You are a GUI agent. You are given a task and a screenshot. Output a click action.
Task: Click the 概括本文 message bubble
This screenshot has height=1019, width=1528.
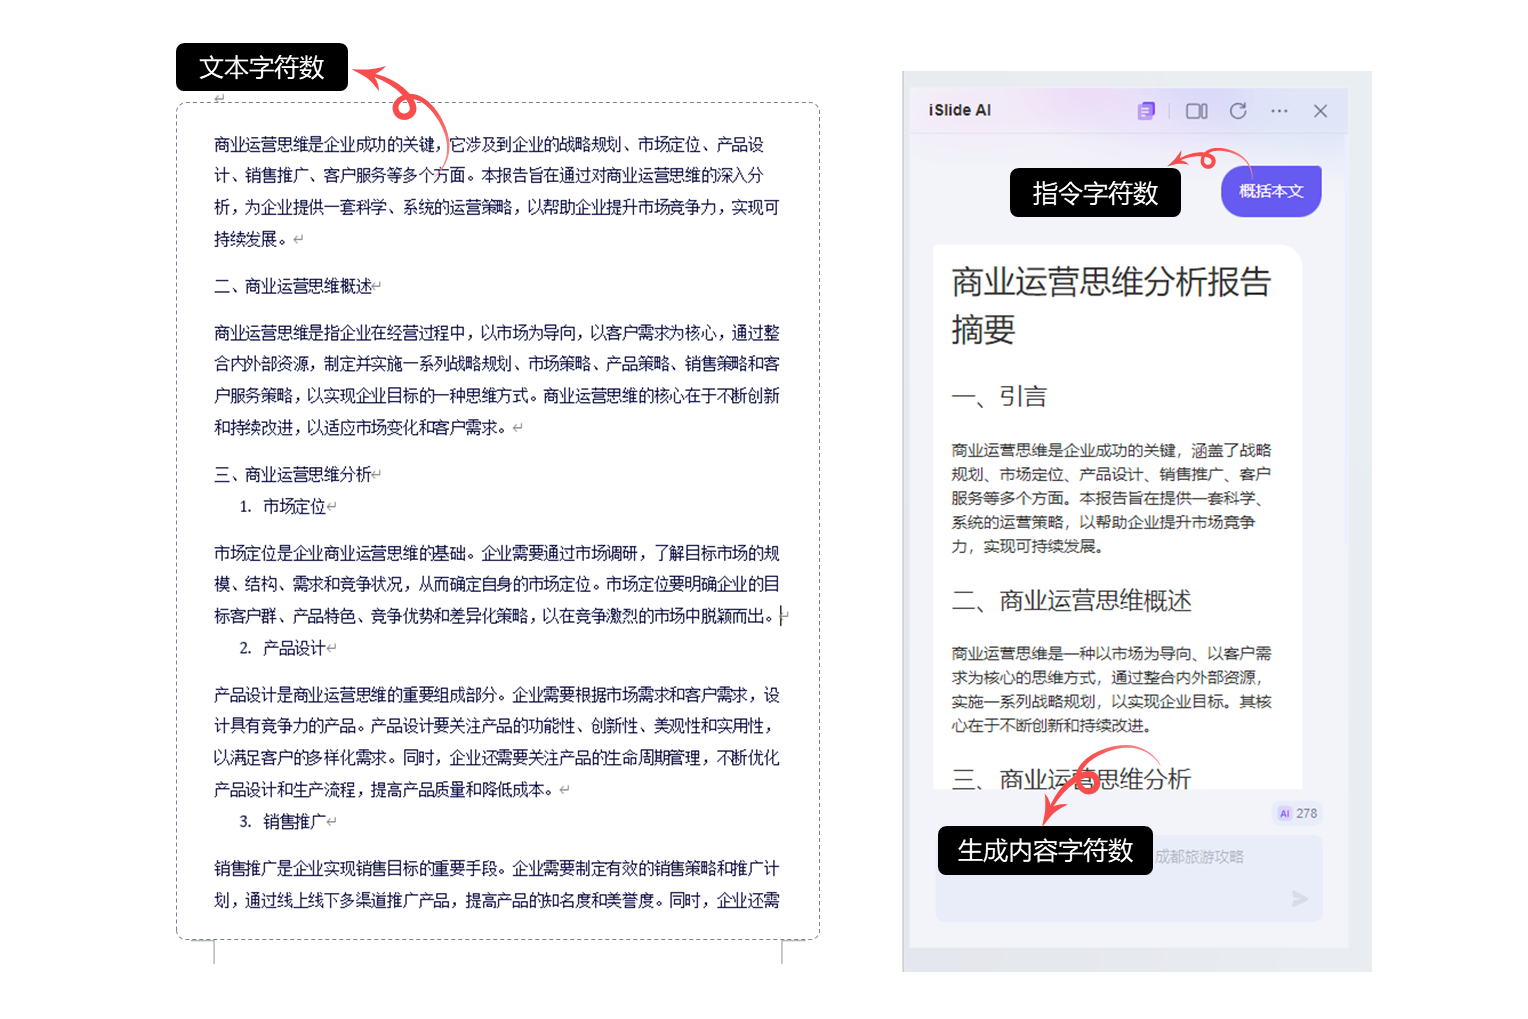click(1271, 191)
